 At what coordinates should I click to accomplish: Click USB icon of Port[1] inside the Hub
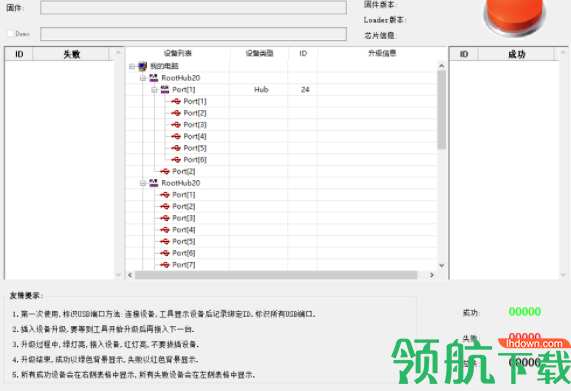176,101
